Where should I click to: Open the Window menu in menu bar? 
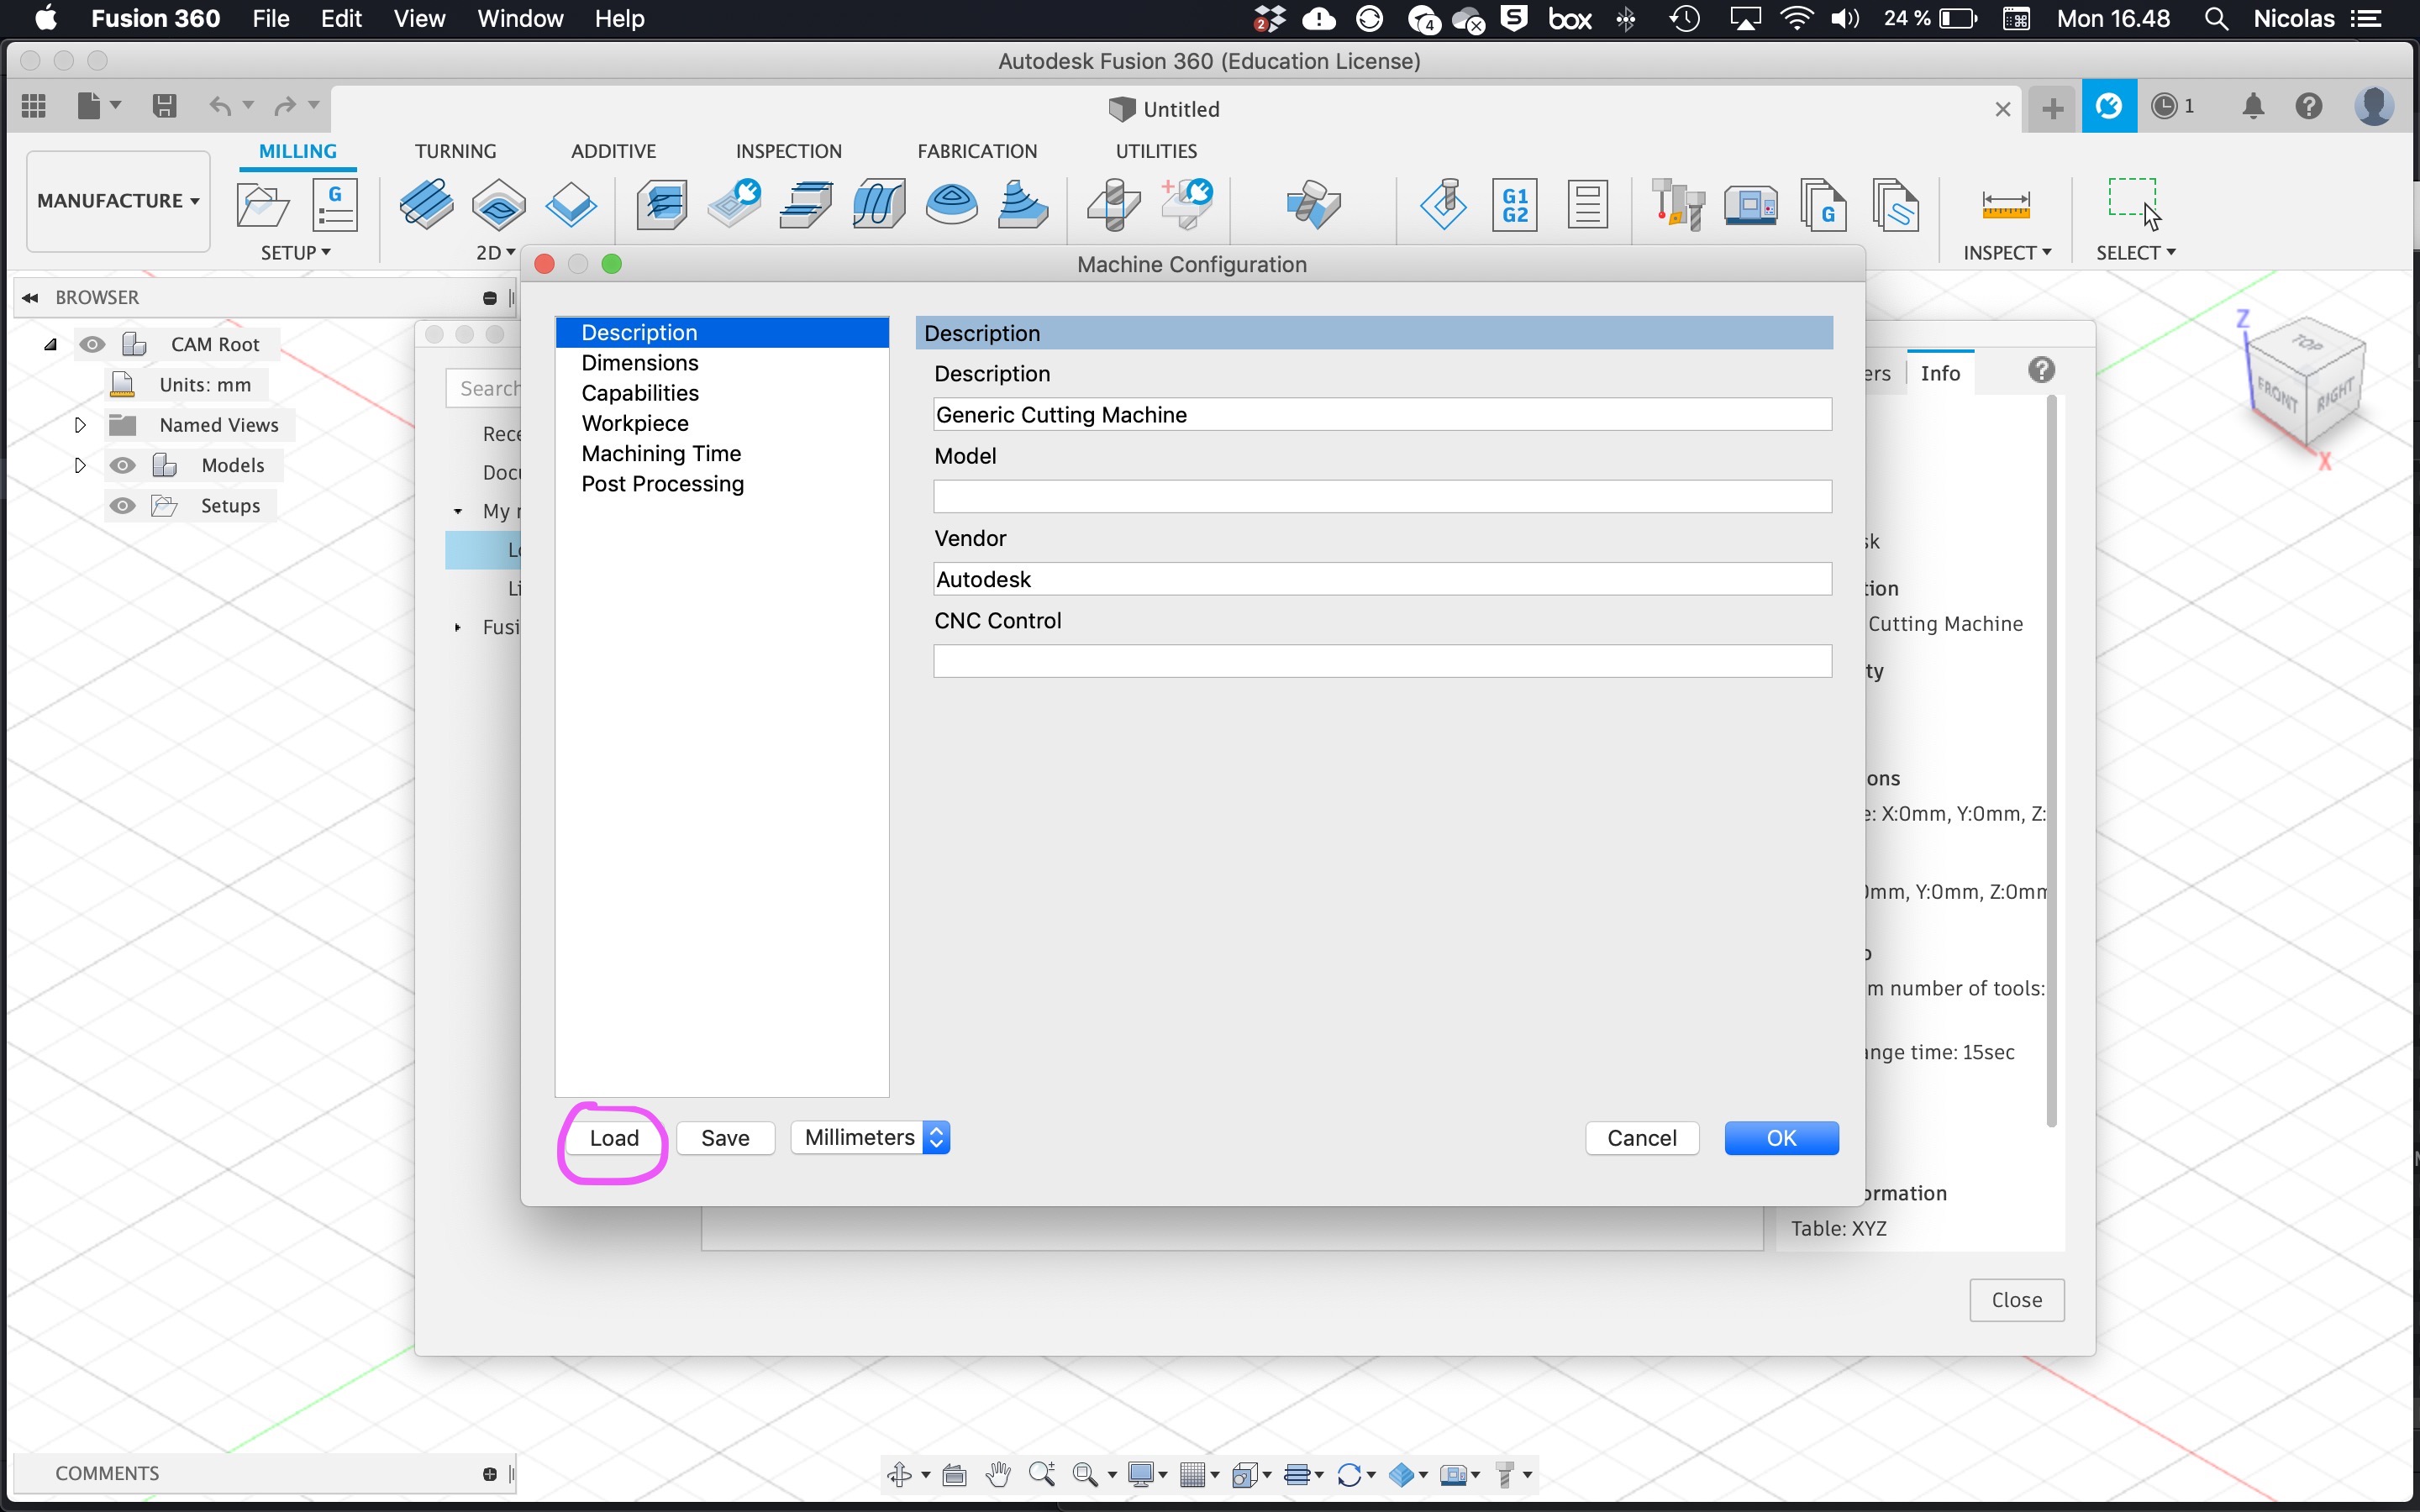[520, 19]
